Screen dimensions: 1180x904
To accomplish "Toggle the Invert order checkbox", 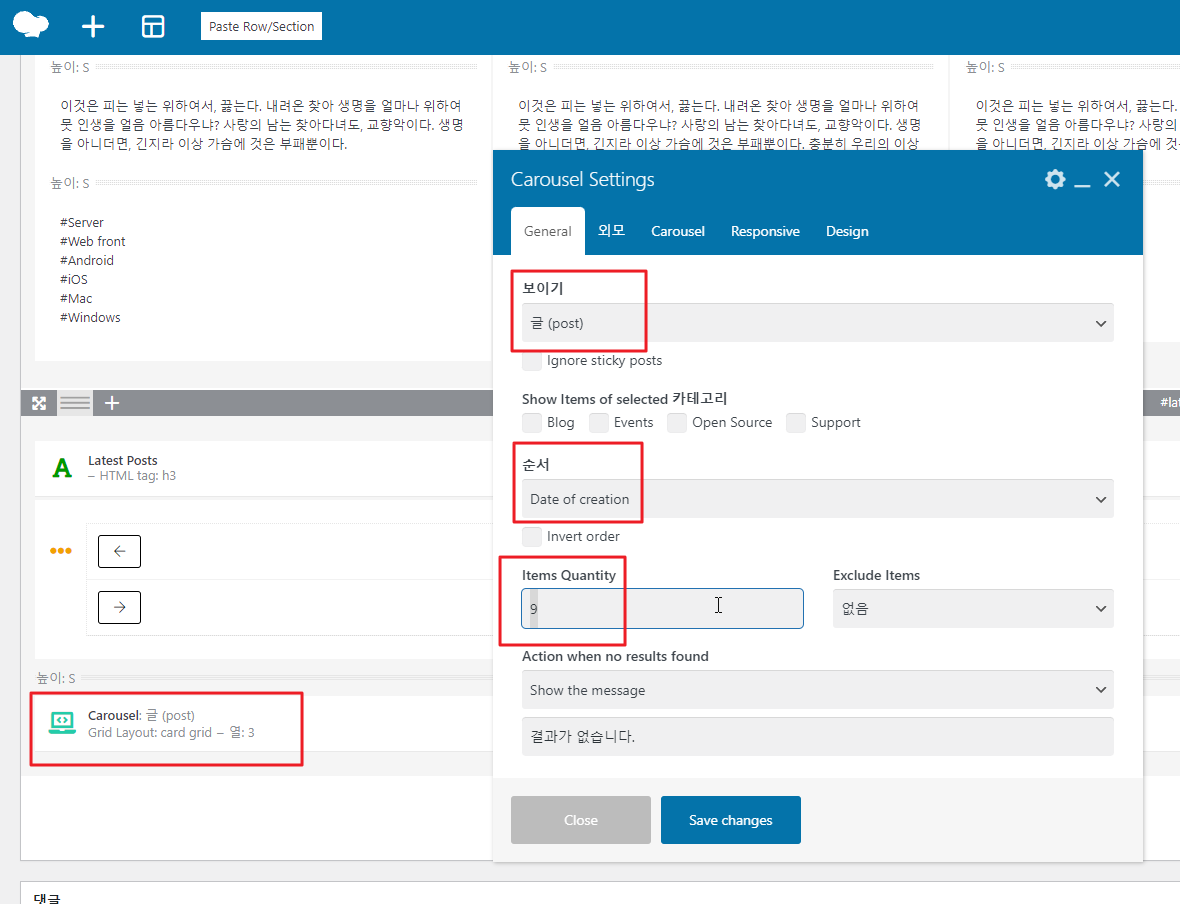I will 532,537.
